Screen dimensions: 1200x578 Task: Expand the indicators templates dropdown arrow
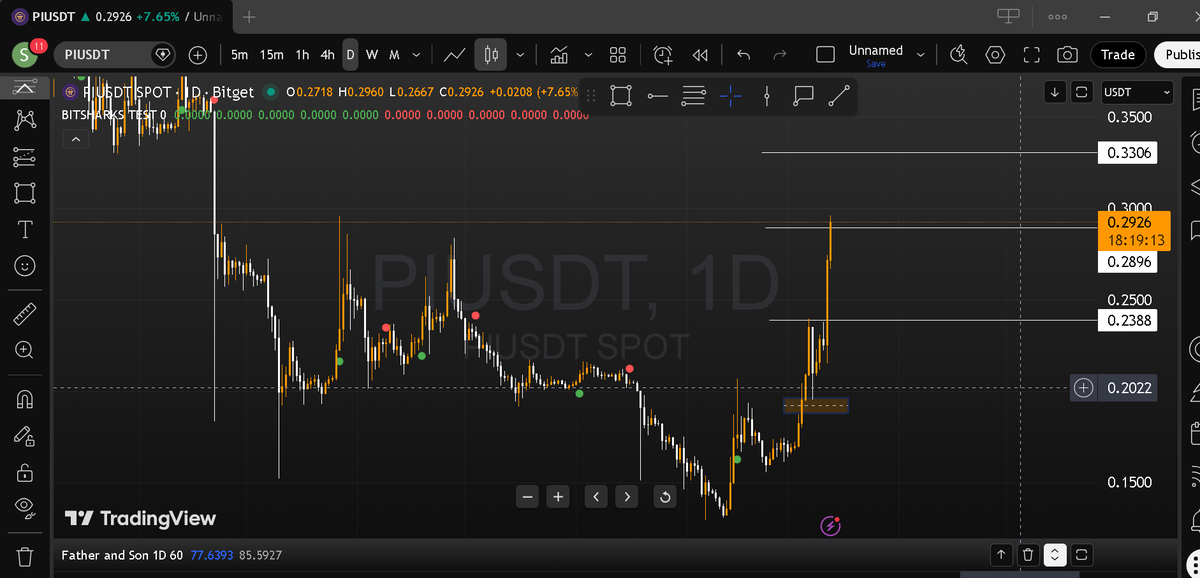coord(588,55)
